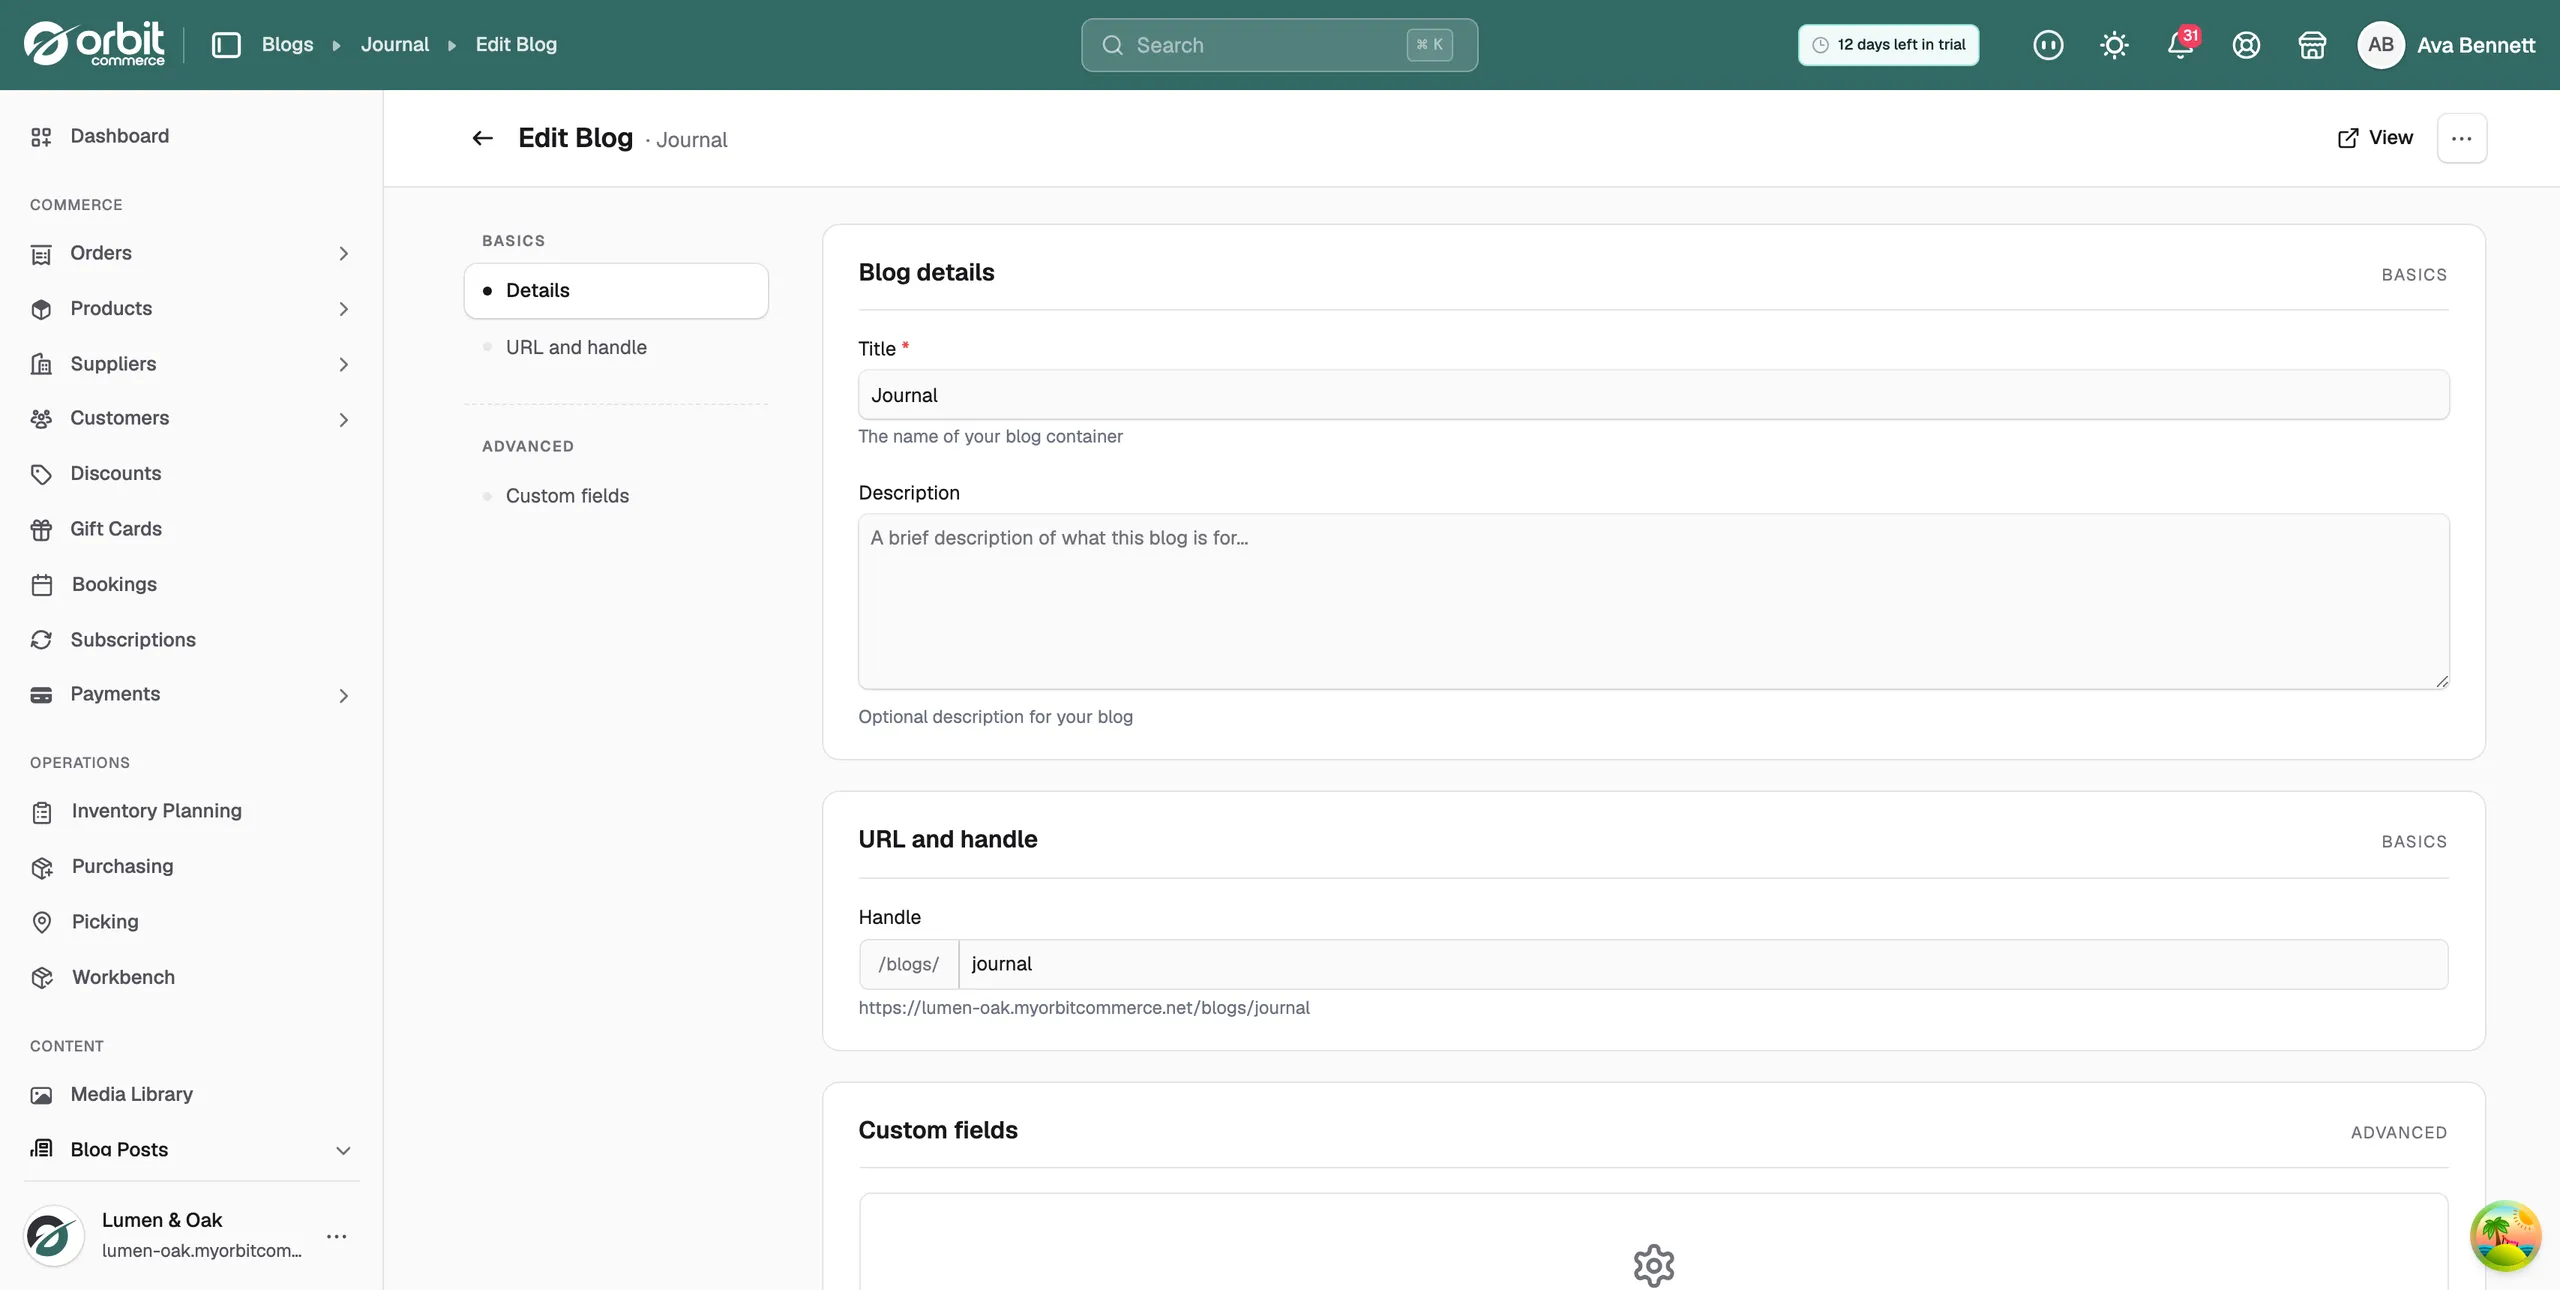Viewport: 2560px width, 1290px height.
Task: Toggle light/dark theme sun icon
Action: click(x=2114, y=45)
